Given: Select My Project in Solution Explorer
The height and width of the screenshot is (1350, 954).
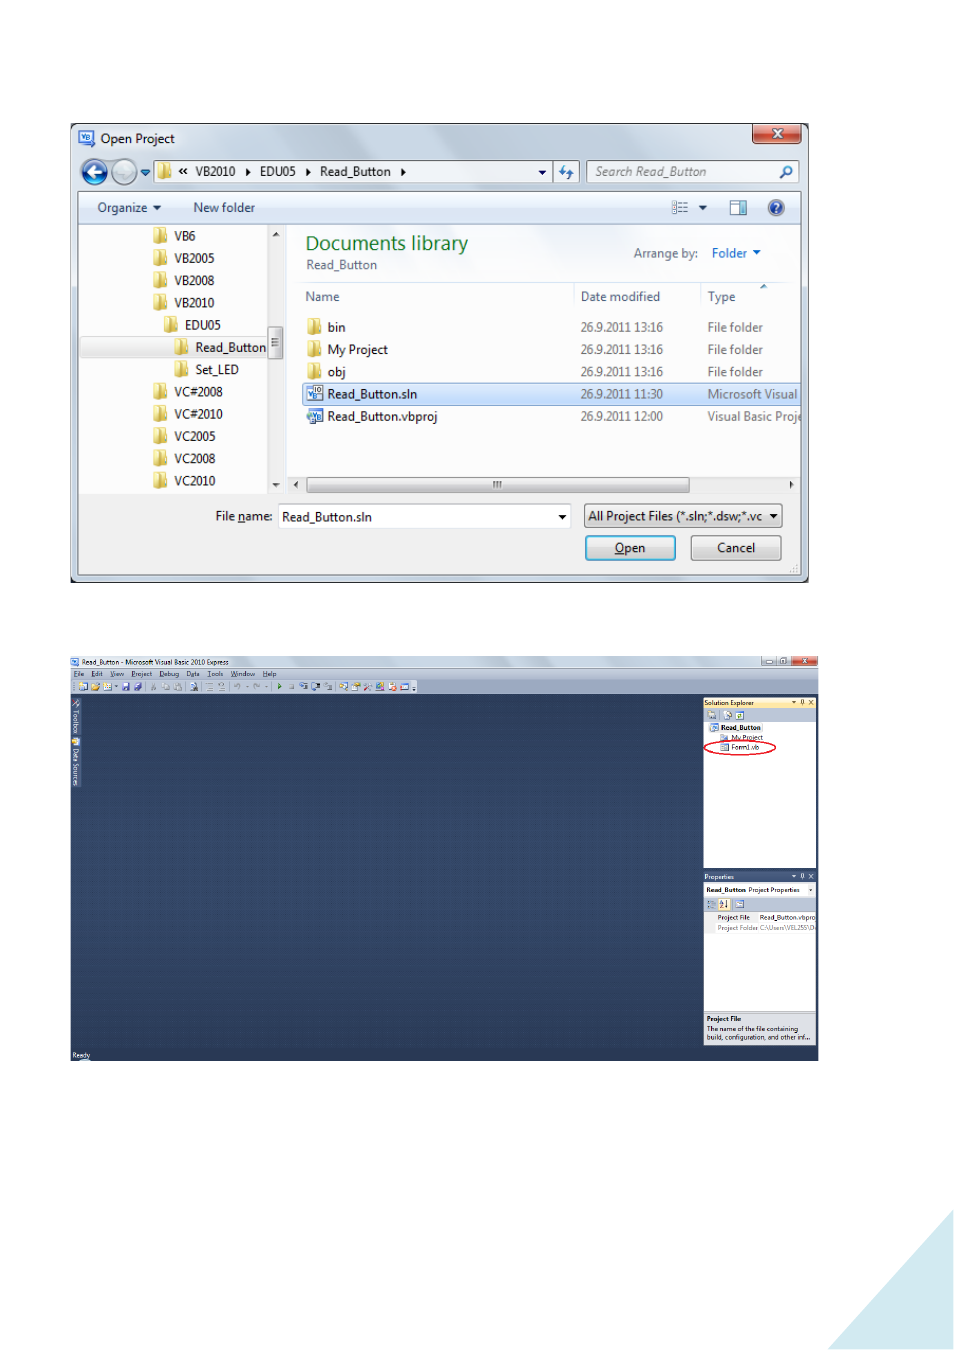Looking at the screenshot, I should coord(741,737).
